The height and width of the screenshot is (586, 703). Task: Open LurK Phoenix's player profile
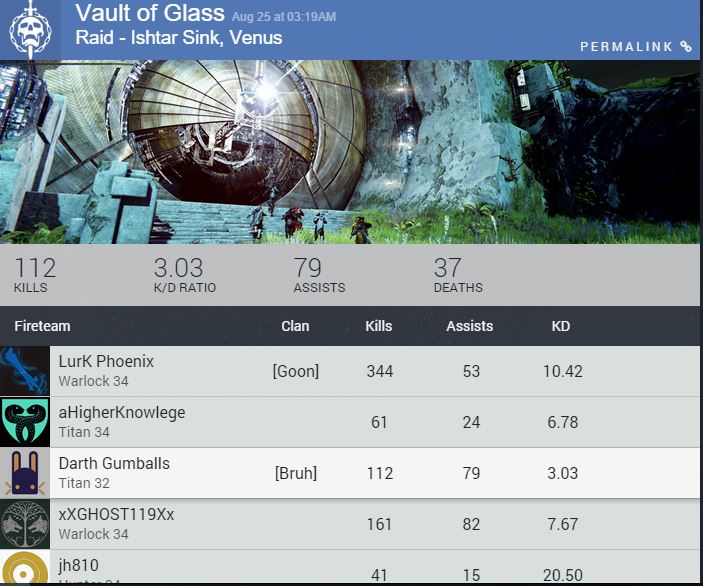[107, 362]
